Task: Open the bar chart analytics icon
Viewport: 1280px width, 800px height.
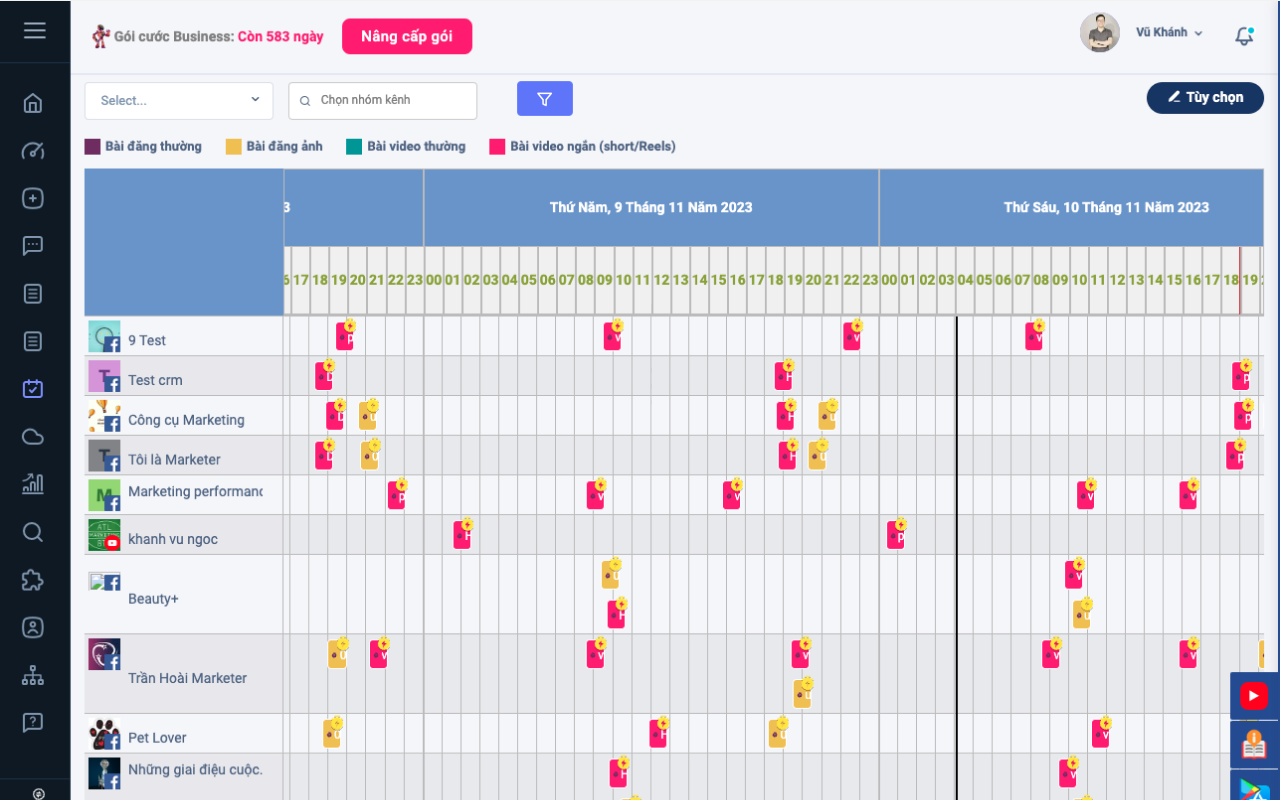Action: tap(33, 484)
